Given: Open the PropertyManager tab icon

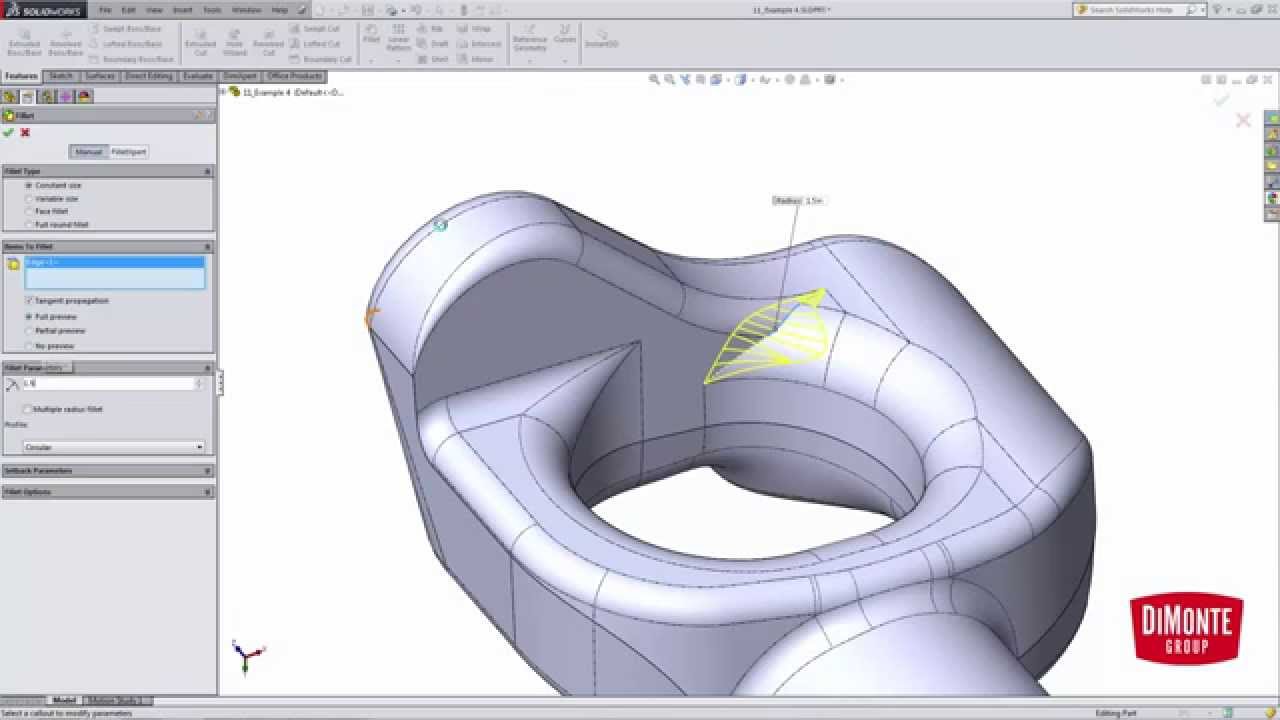Looking at the screenshot, I should click(28, 96).
